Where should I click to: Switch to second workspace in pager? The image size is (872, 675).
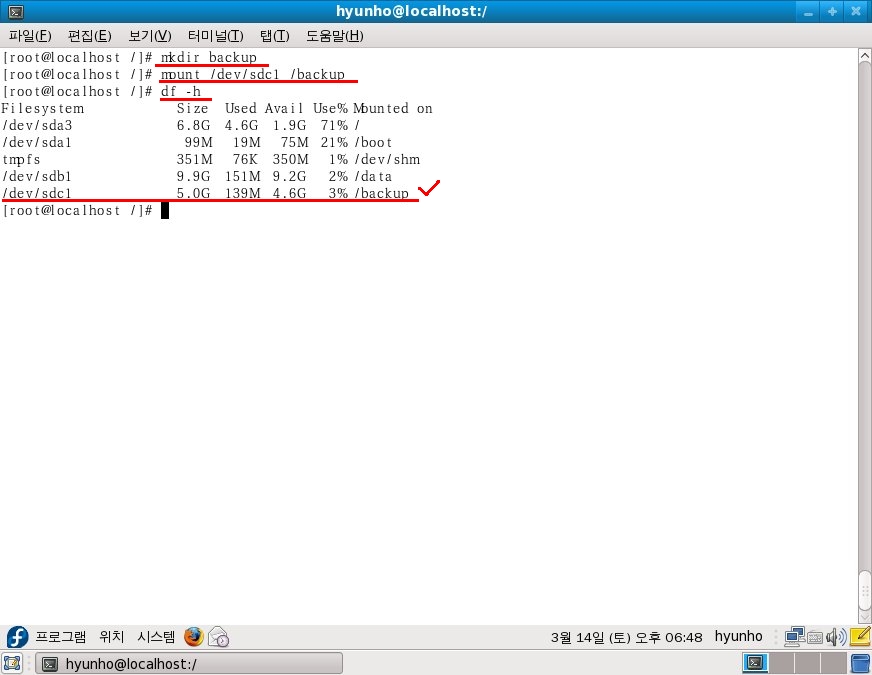781,663
